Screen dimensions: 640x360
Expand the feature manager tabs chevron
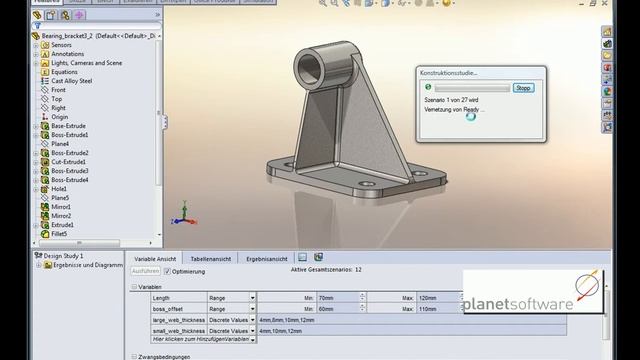[x=158, y=15]
